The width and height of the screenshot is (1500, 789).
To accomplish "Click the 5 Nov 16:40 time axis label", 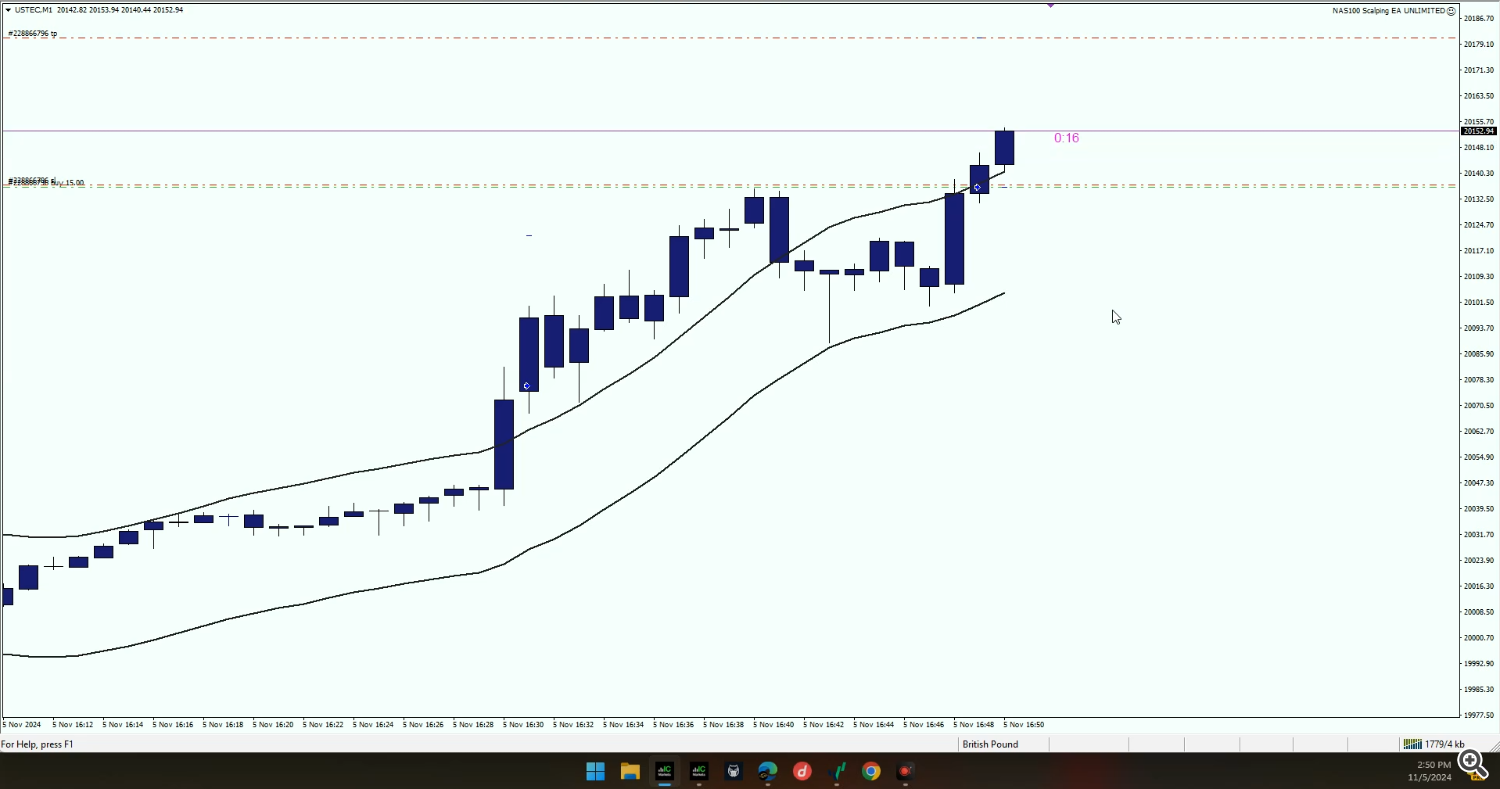I will (x=774, y=725).
